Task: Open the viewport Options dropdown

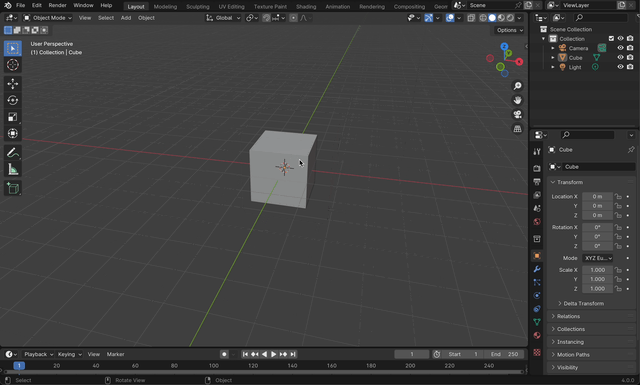Action: (509, 30)
